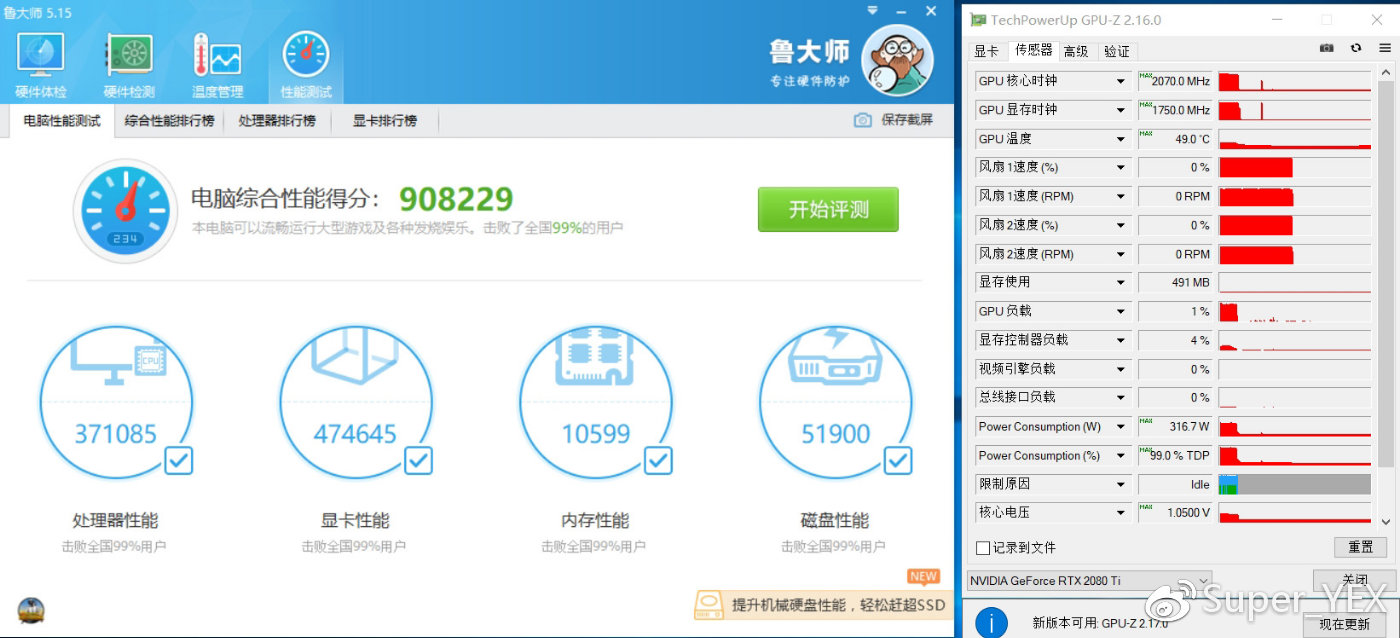Expand the GPU 温度 sensor dropdown
Viewport: 1400px width, 638px height.
point(1121,139)
